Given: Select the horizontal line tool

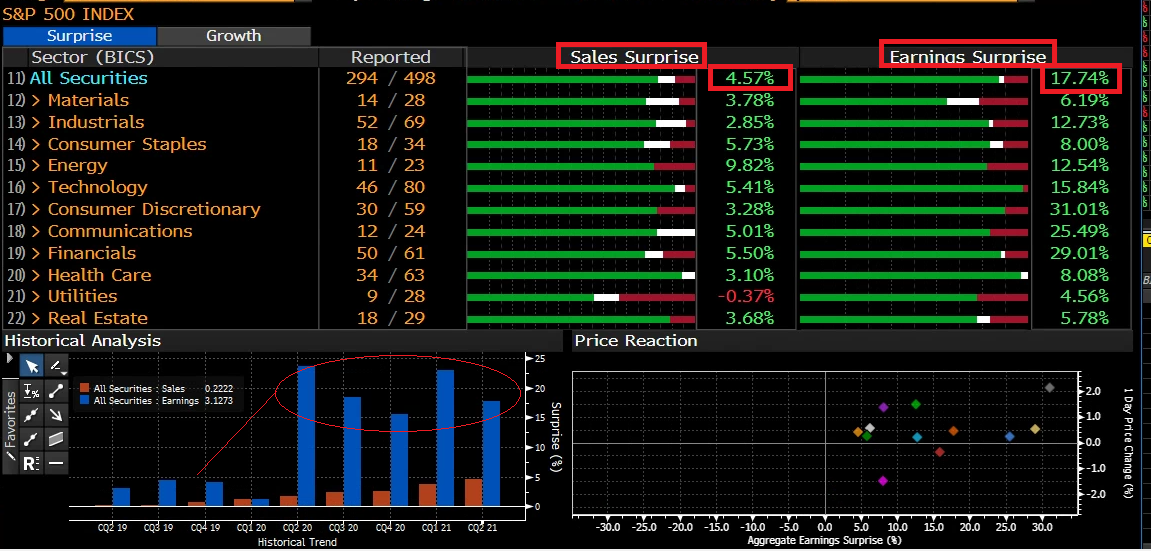Looking at the screenshot, I should (x=56, y=462).
